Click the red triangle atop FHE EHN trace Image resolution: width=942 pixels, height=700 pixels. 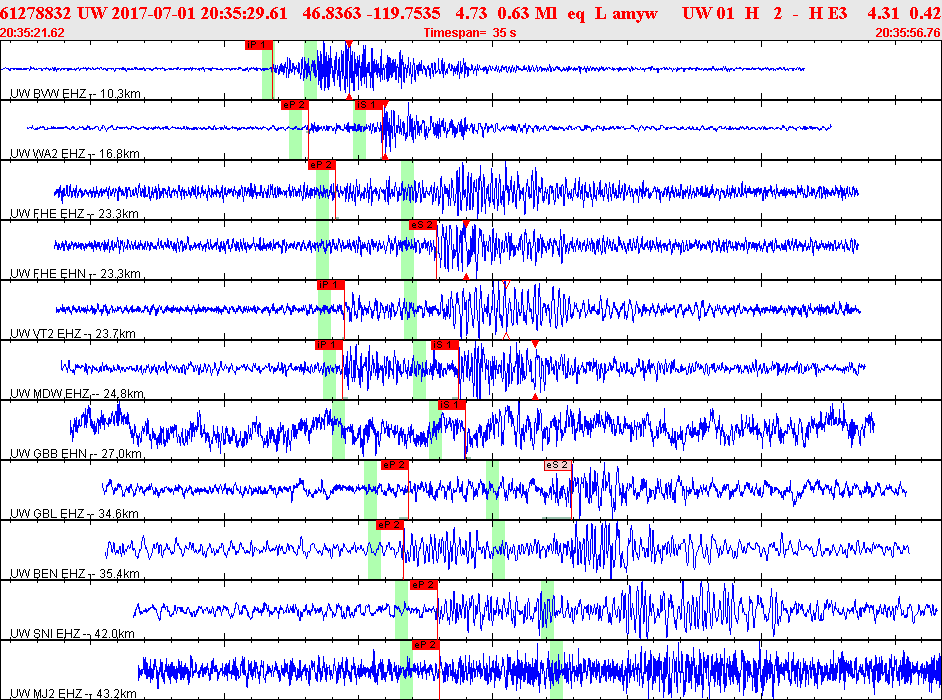tap(466, 224)
